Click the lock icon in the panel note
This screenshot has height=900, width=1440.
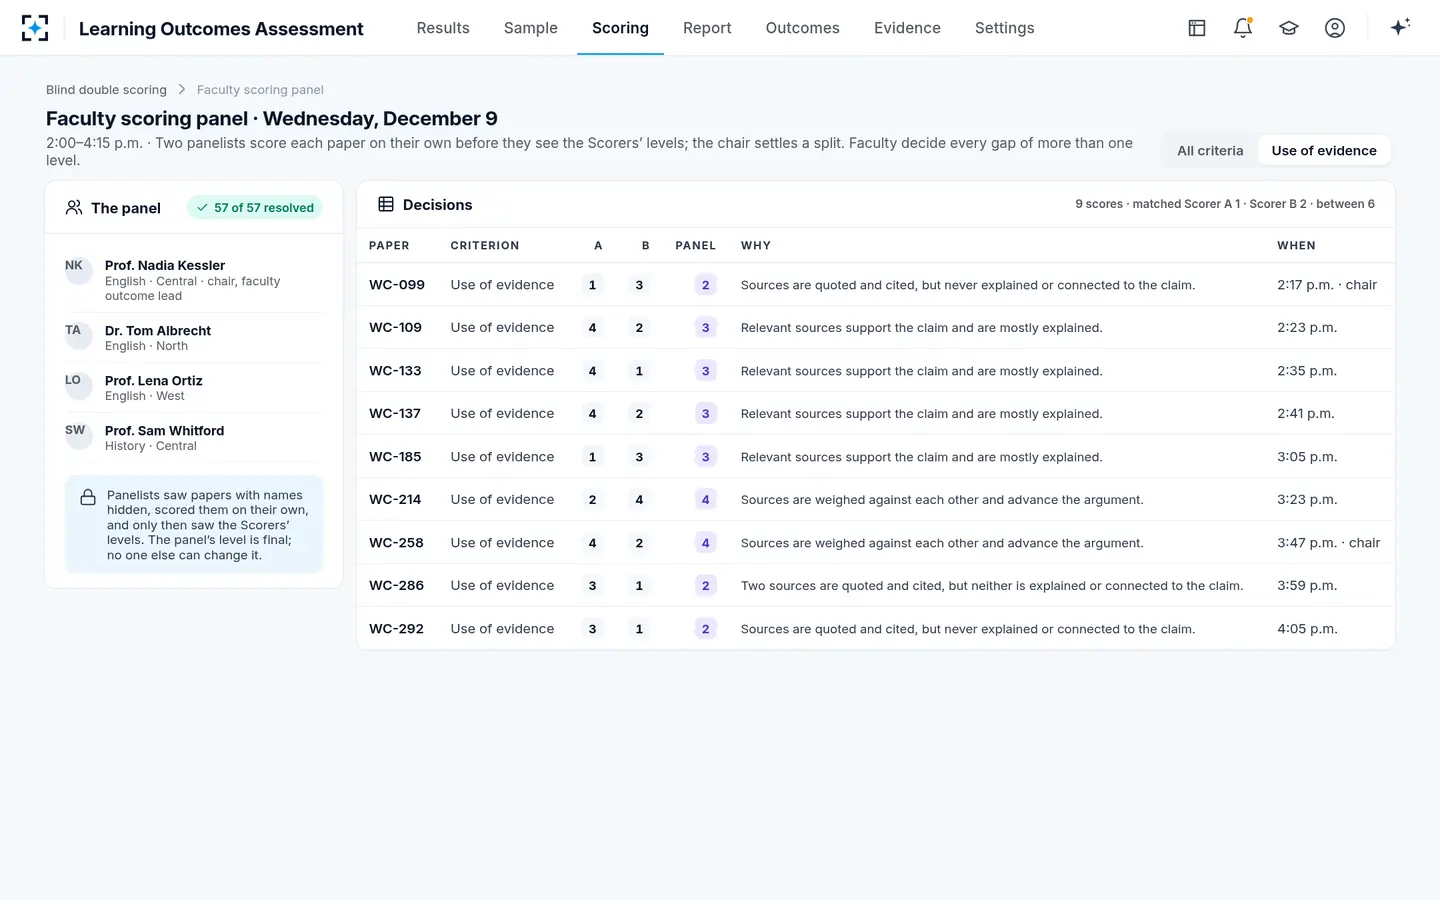(x=88, y=497)
